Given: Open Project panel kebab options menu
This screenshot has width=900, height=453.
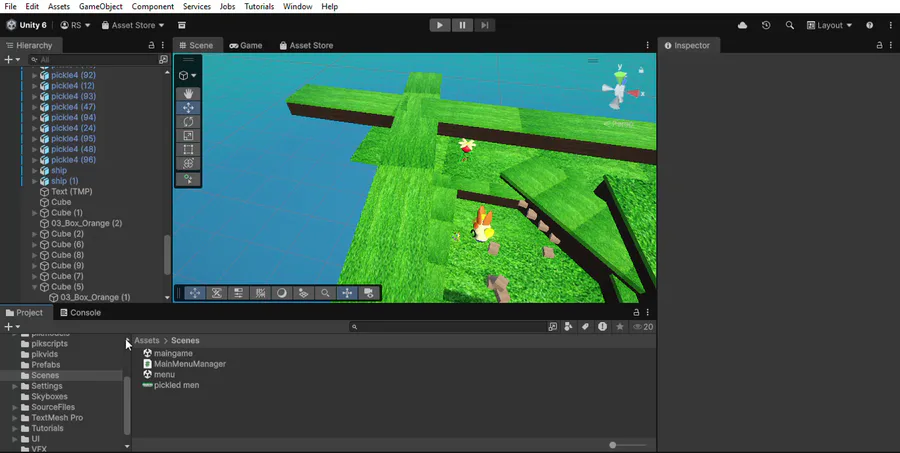Looking at the screenshot, I should tap(647, 312).
